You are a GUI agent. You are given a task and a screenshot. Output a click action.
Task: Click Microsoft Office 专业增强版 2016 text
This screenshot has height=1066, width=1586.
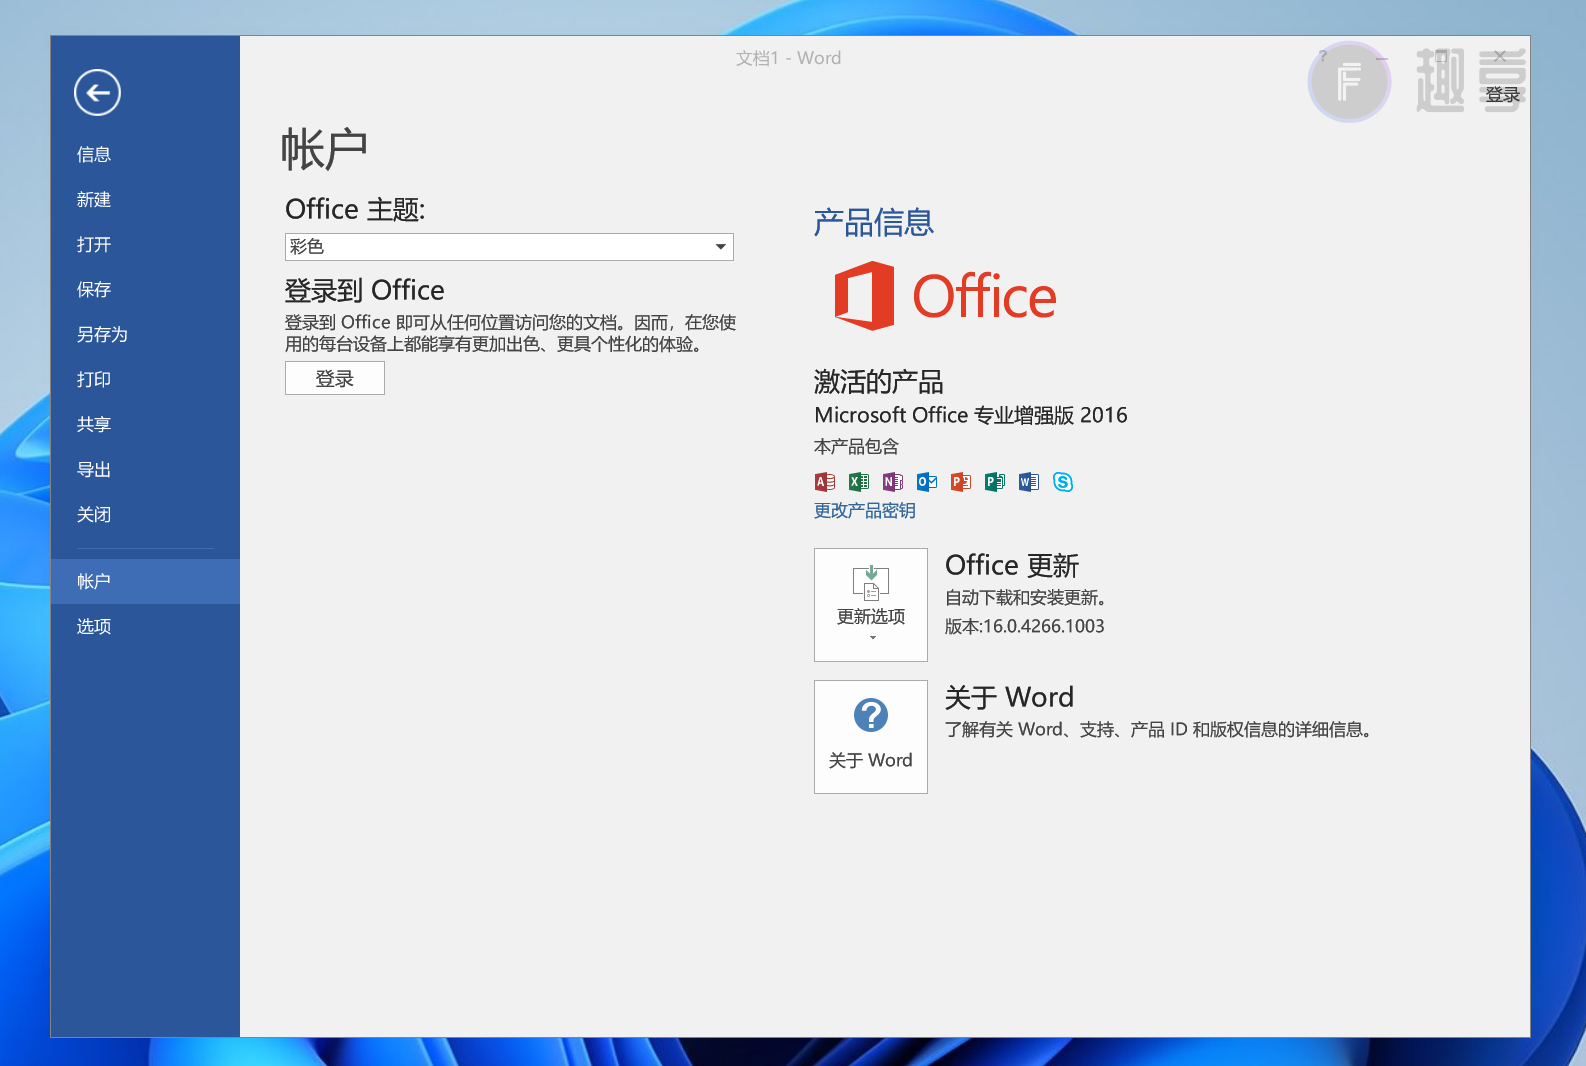(971, 415)
